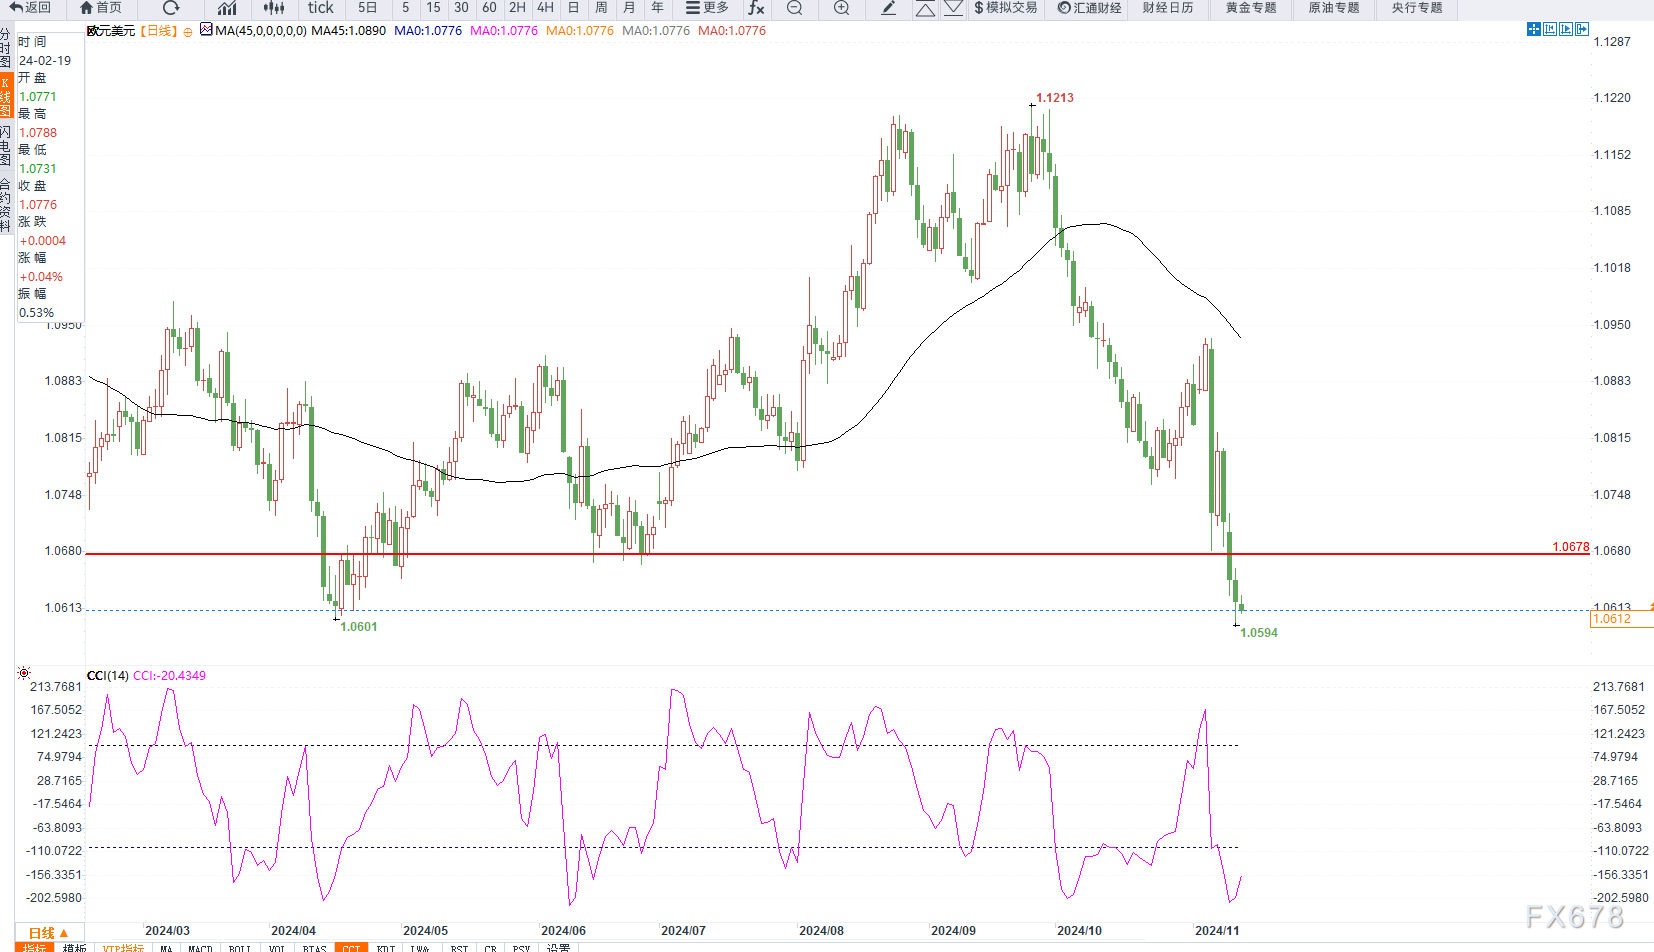Open the 财经日历 financial calendar link
1654x952 pixels.
(x=1168, y=8)
